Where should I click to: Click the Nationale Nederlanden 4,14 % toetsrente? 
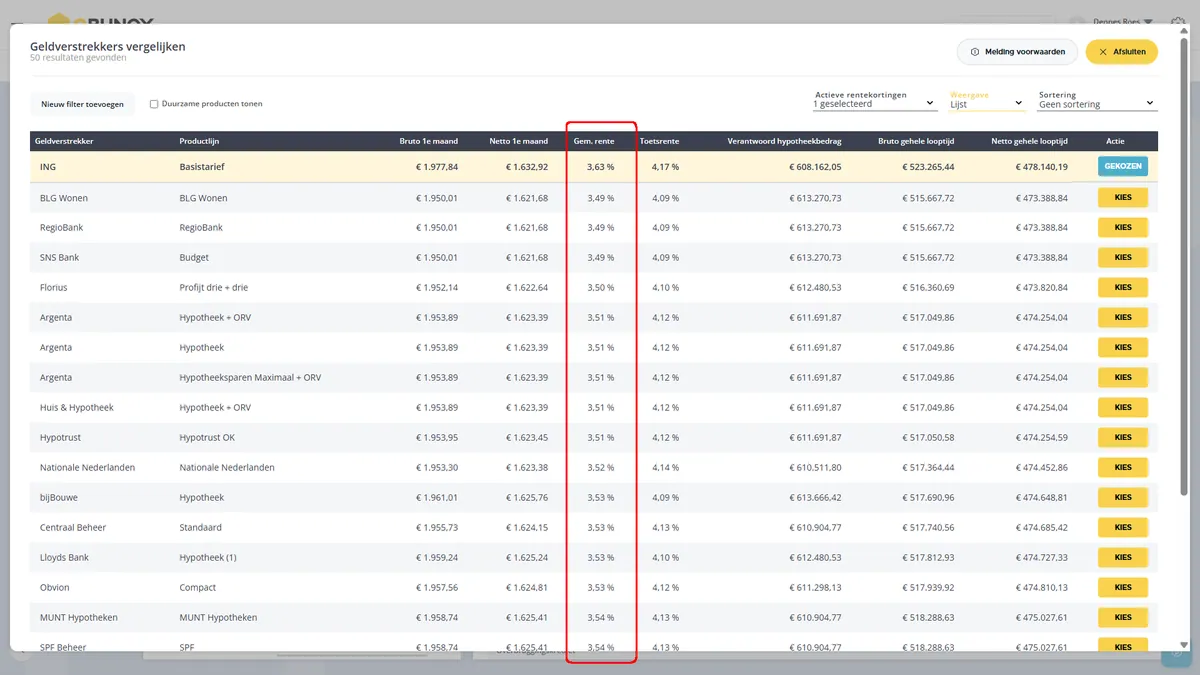[x=666, y=468]
